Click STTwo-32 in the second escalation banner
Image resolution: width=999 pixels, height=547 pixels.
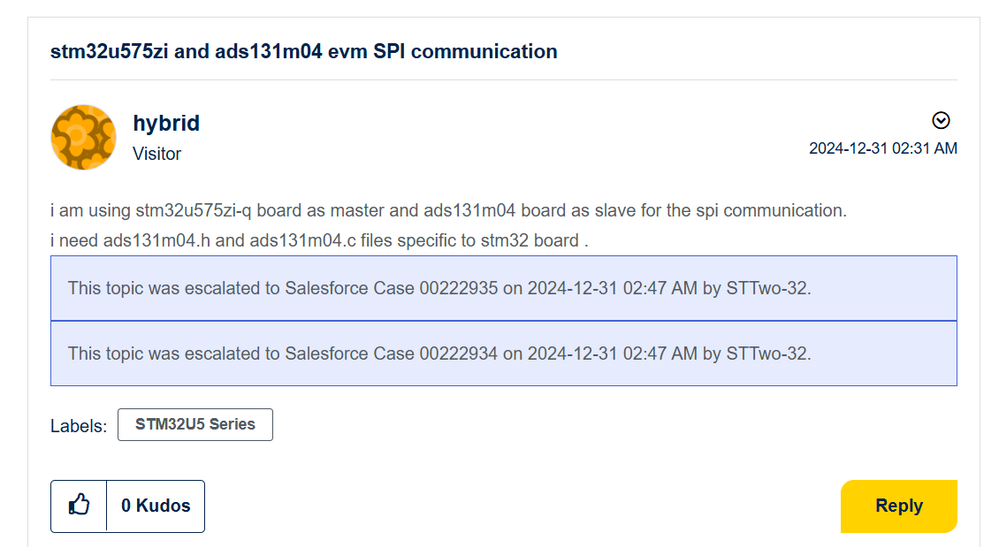pyautogui.click(x=768, y=353)
